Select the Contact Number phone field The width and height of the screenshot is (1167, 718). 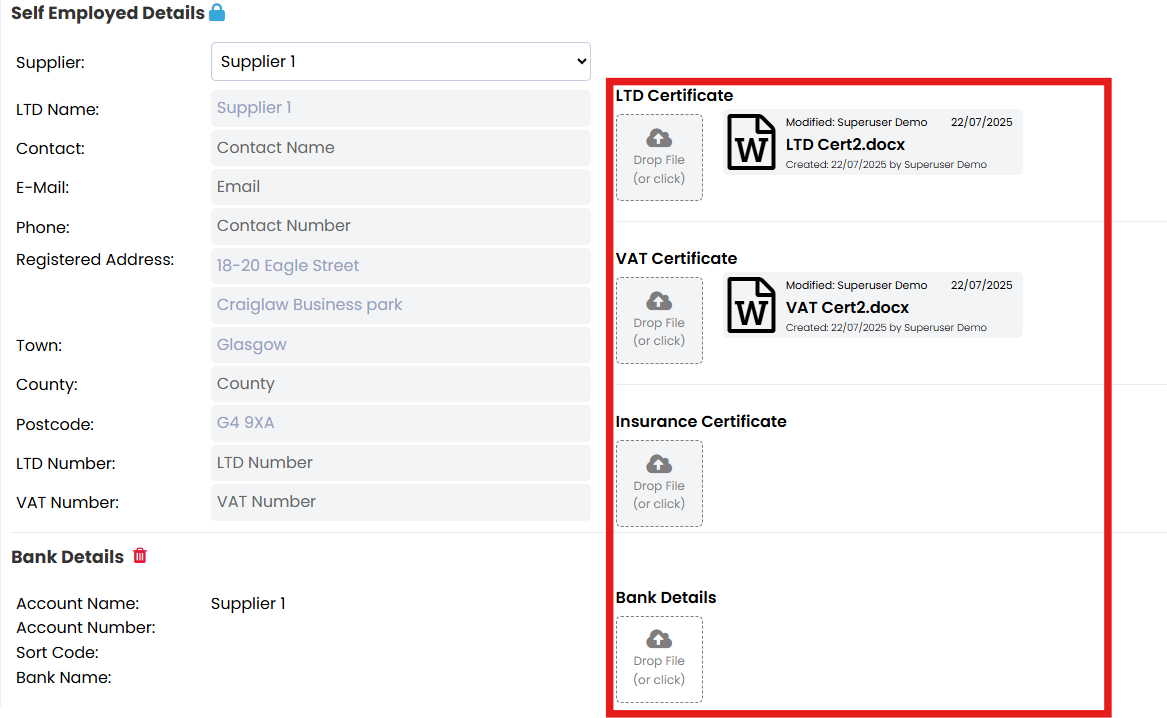point(400,226)
